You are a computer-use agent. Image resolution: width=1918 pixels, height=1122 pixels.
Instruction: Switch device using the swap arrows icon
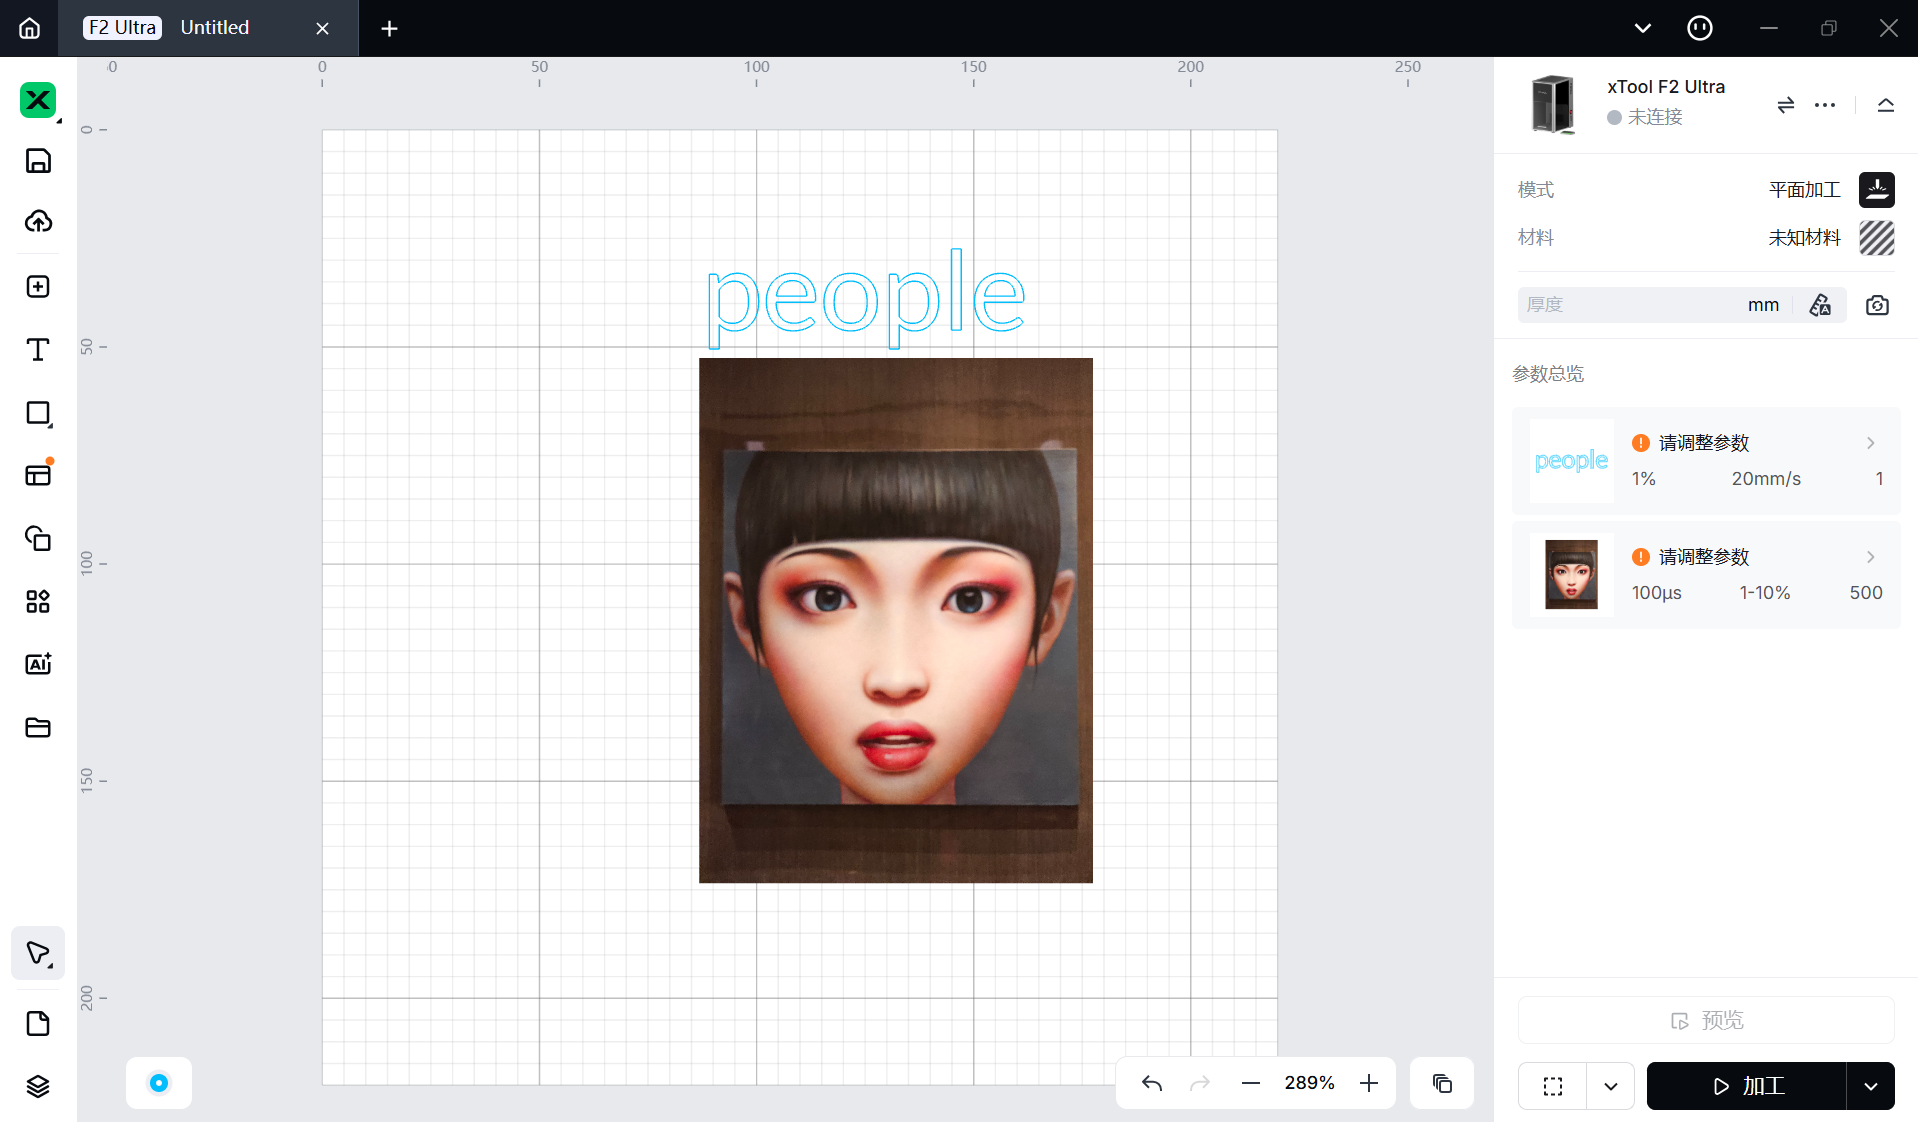[1785, 105]
